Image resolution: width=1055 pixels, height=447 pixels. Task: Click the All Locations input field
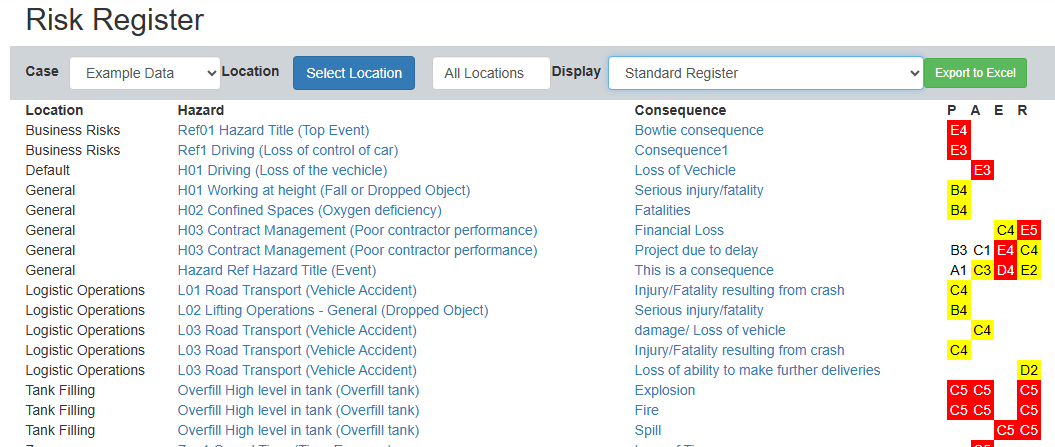pyautogui.click(x=491, y=73)
